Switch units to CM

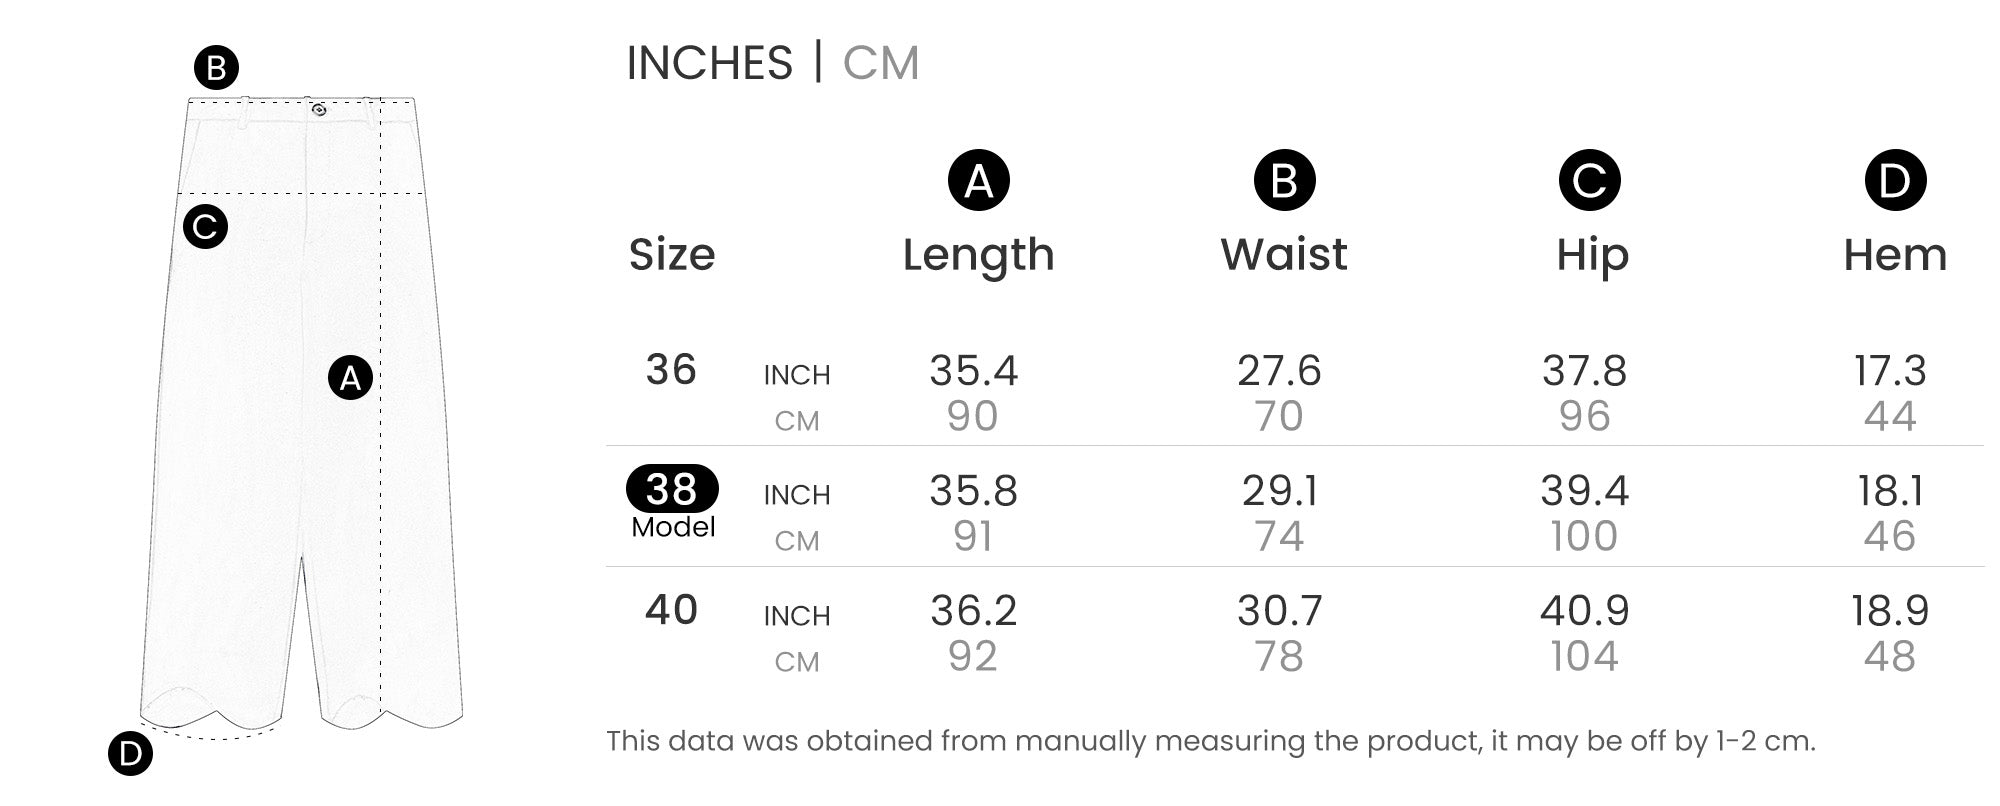click(880, 63)
